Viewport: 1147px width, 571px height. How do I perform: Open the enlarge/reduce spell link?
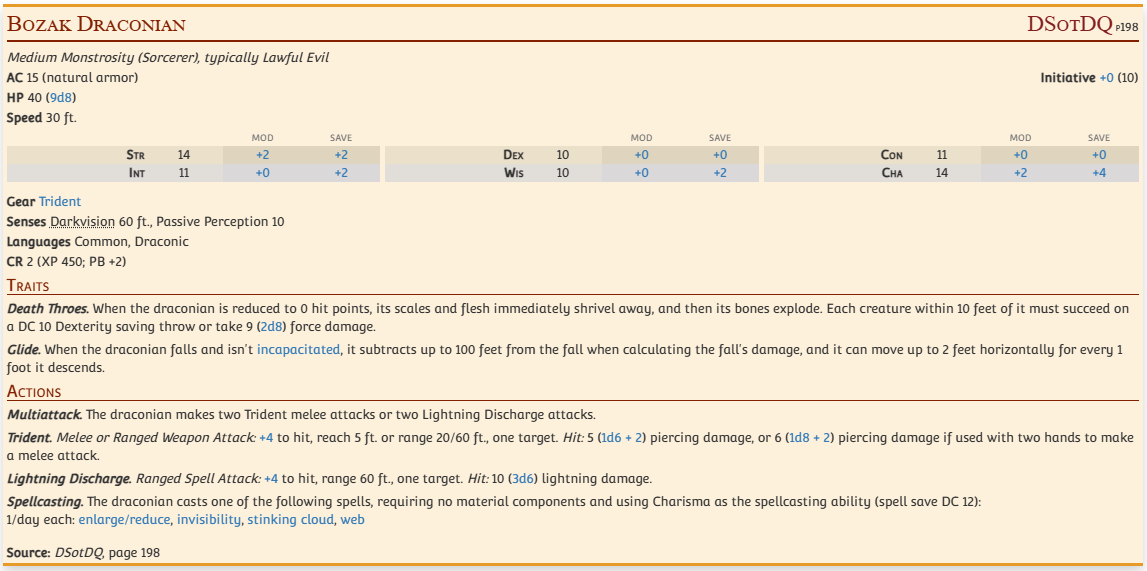(125, 520)
